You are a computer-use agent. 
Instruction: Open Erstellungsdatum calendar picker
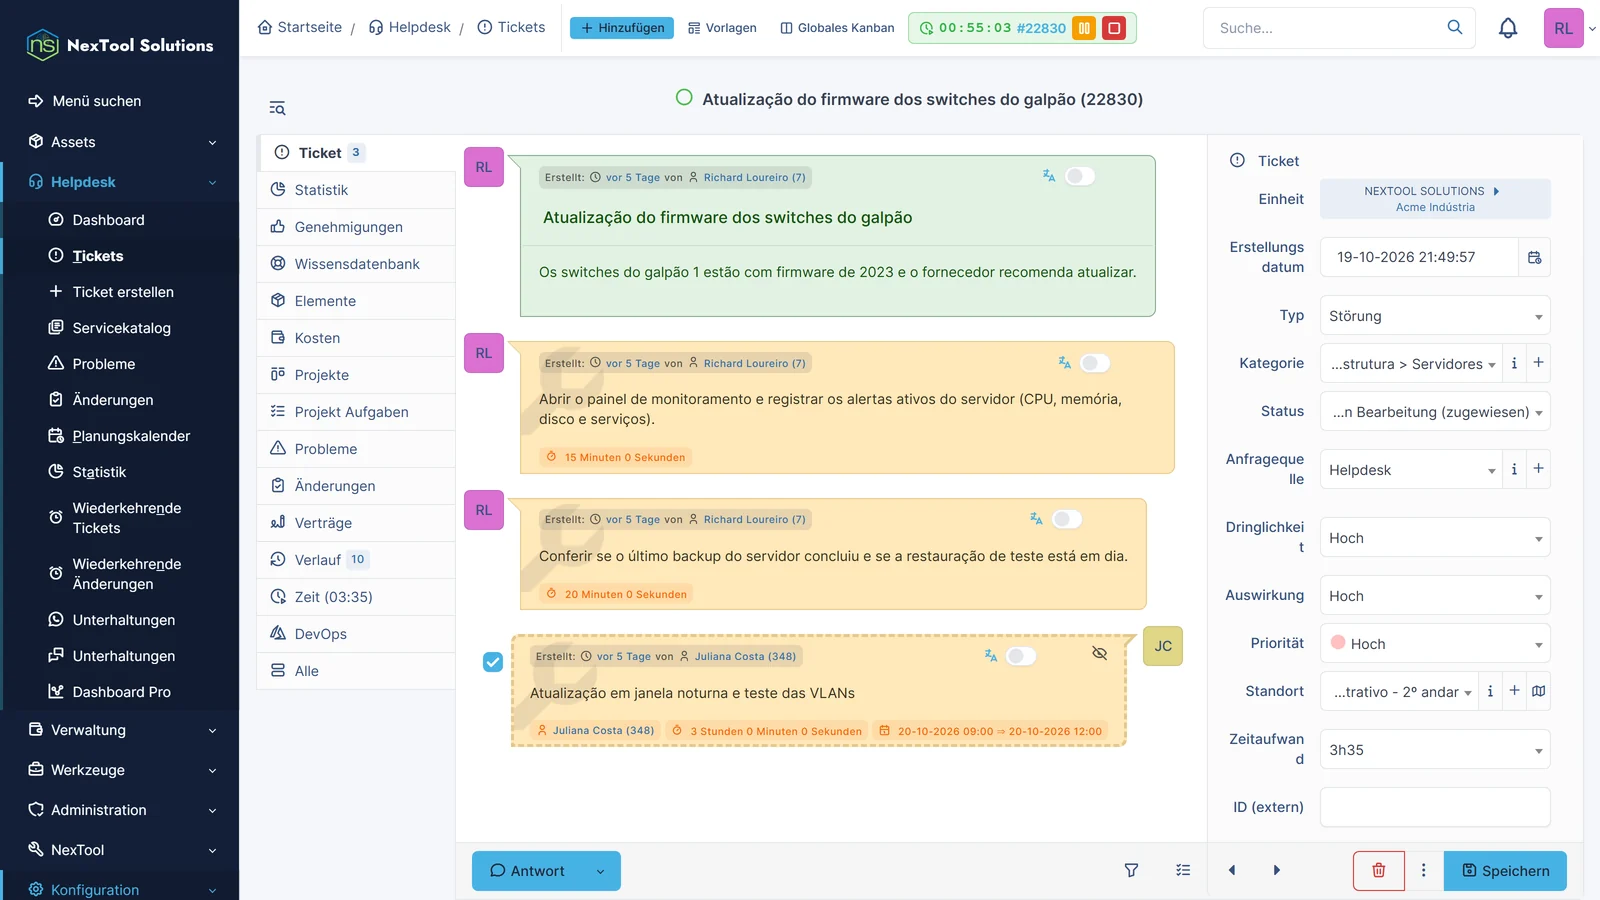coord(1535,257)
